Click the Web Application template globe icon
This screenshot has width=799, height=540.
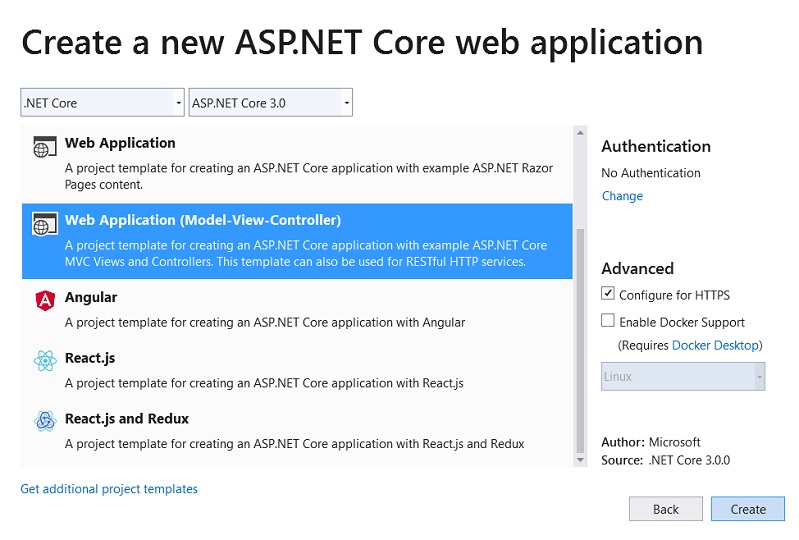44,147
